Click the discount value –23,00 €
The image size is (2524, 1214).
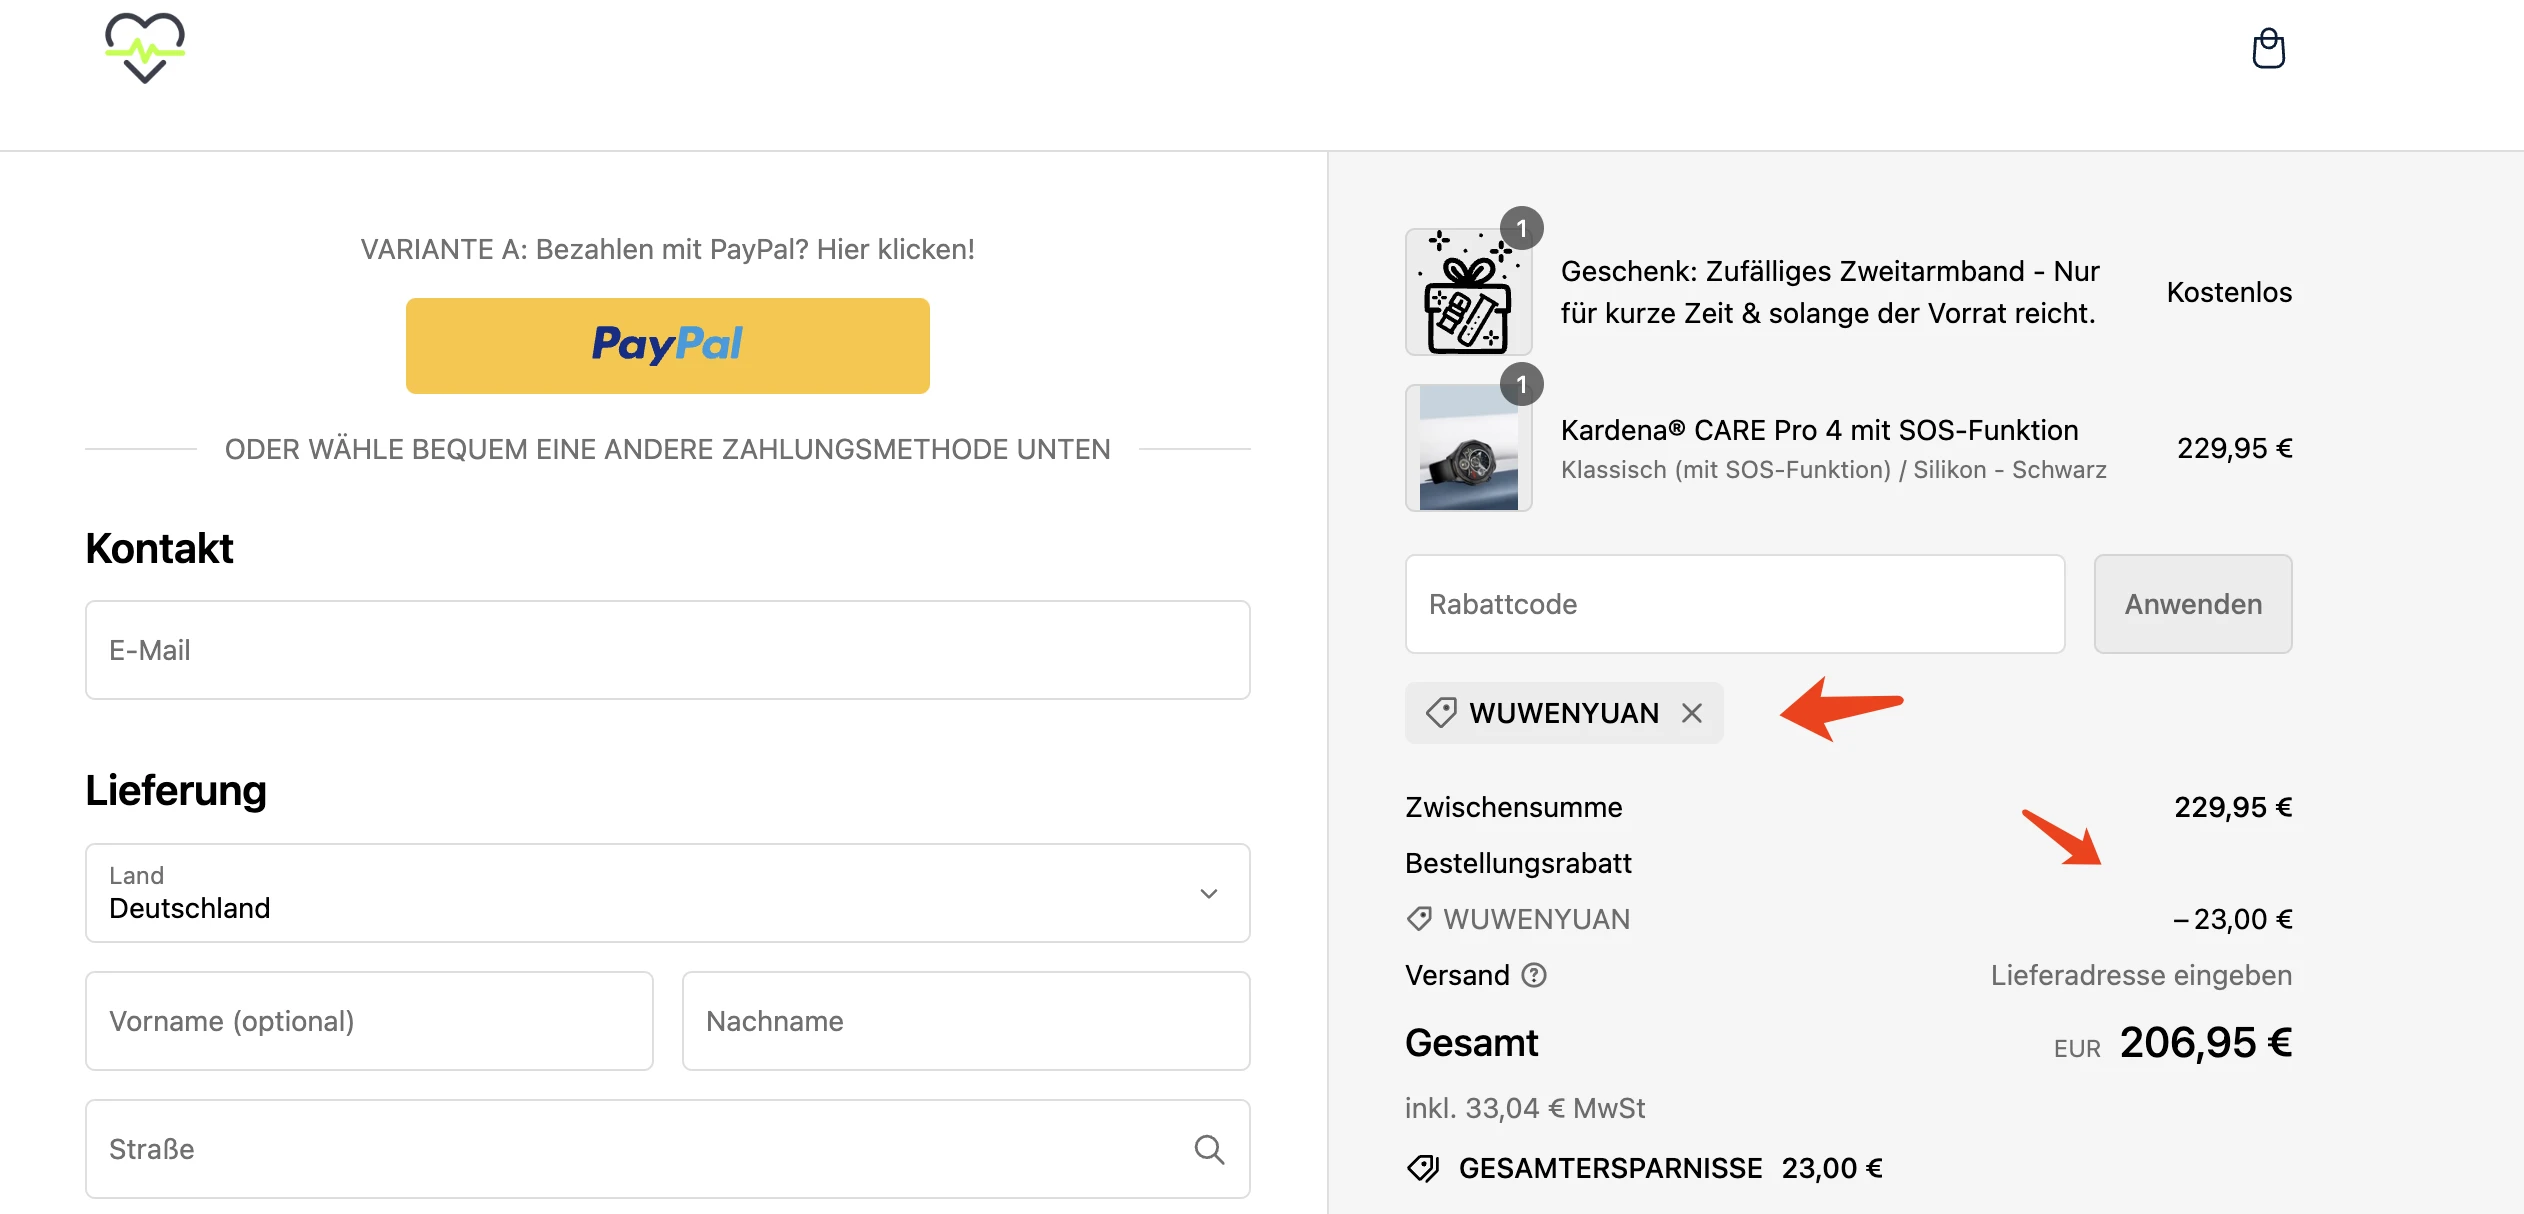click(x=2233, y=919)
